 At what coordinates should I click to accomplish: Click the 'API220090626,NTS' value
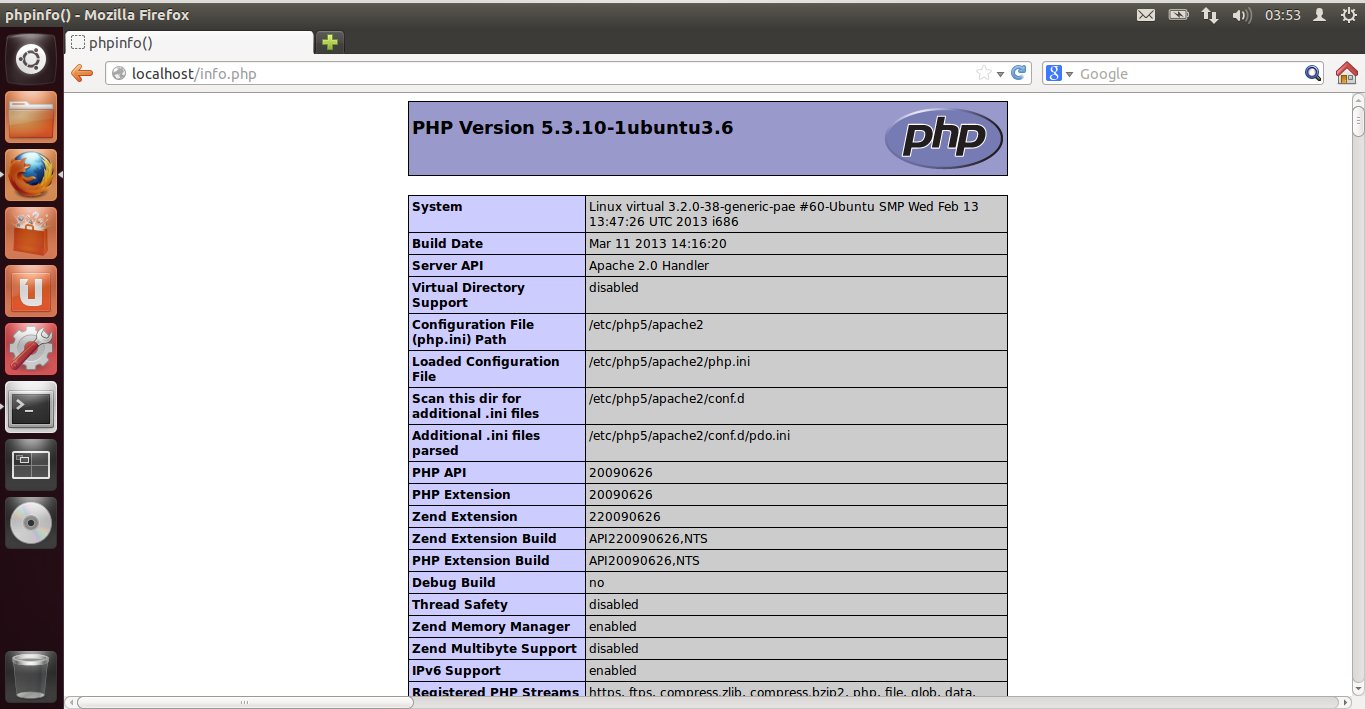tap(648, 539)
